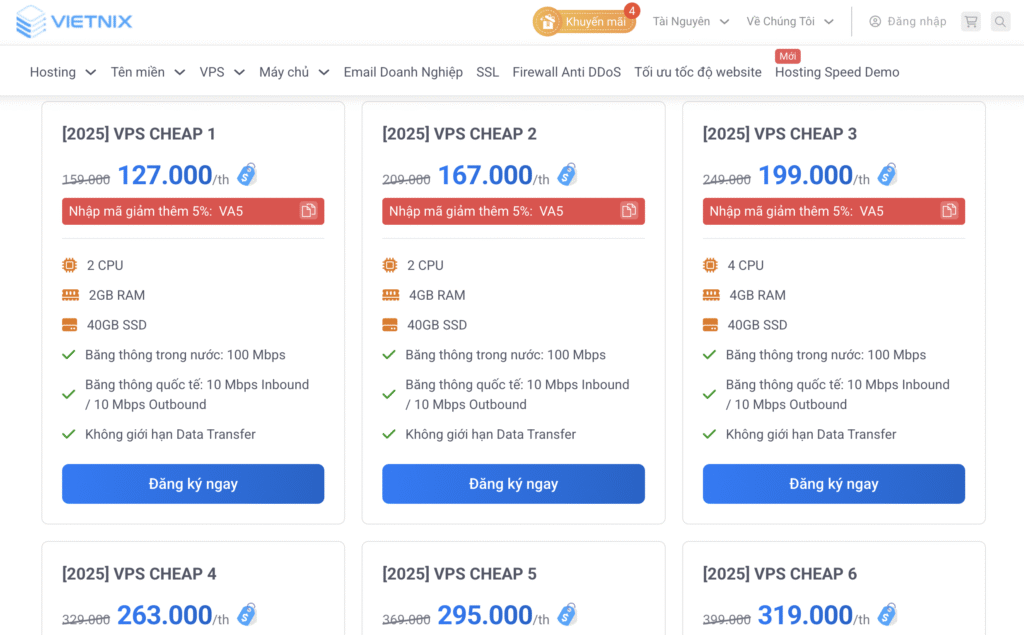Click the search magnifier icon

[1000, 21]
